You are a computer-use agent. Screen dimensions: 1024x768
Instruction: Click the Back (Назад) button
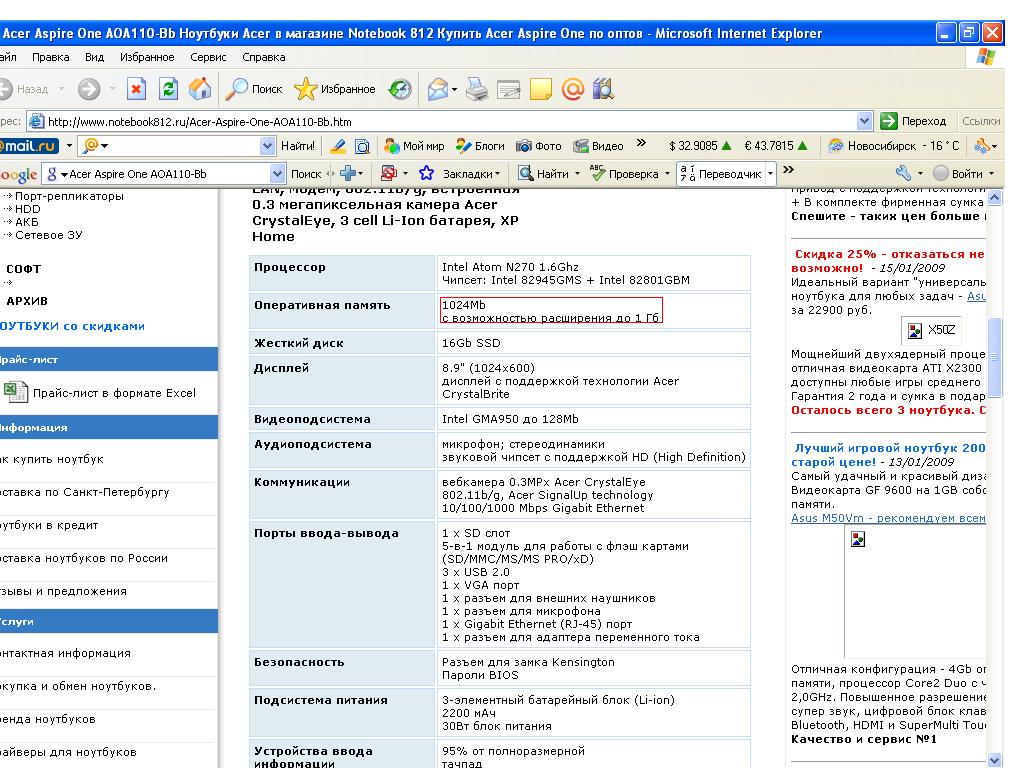pos(25,89)
